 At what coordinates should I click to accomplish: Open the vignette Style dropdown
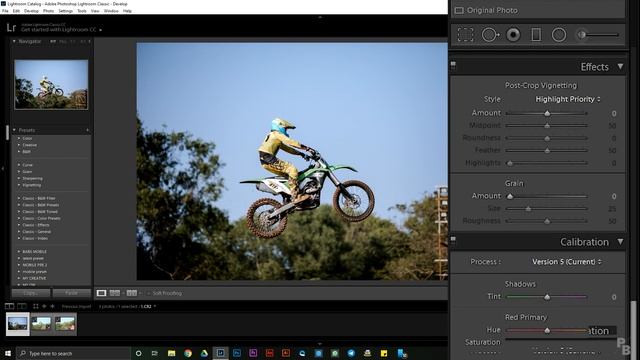click(568, 99)
